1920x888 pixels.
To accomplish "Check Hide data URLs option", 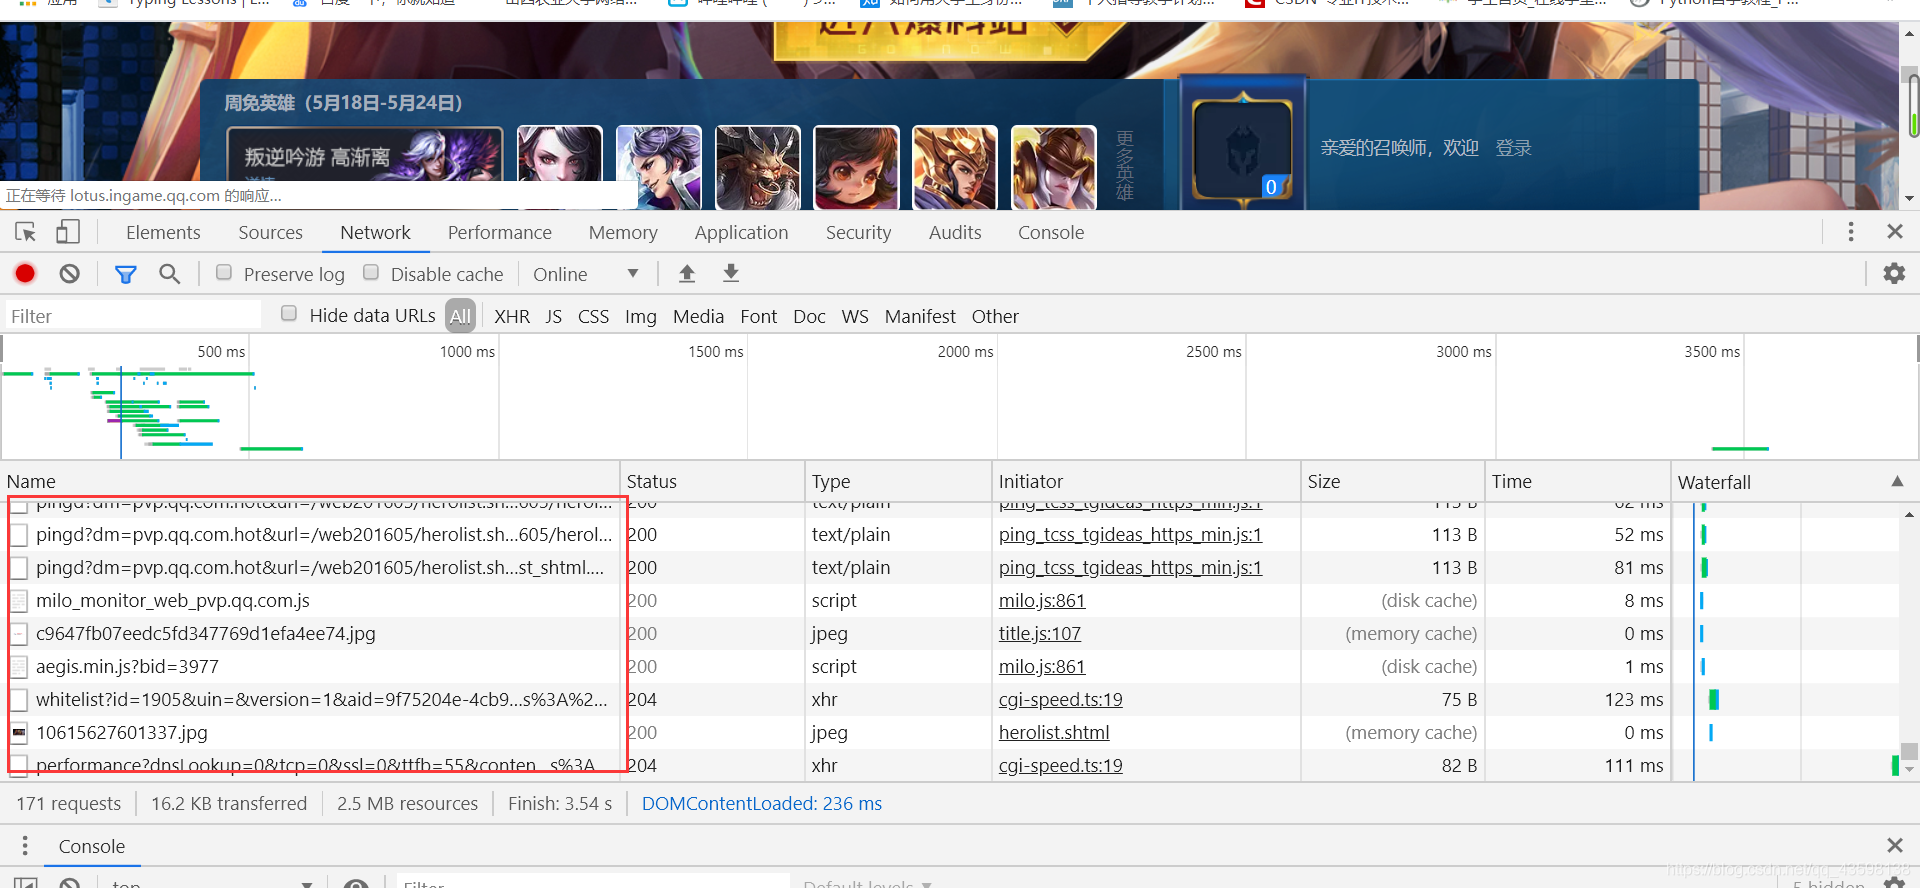I will point(289,313).
